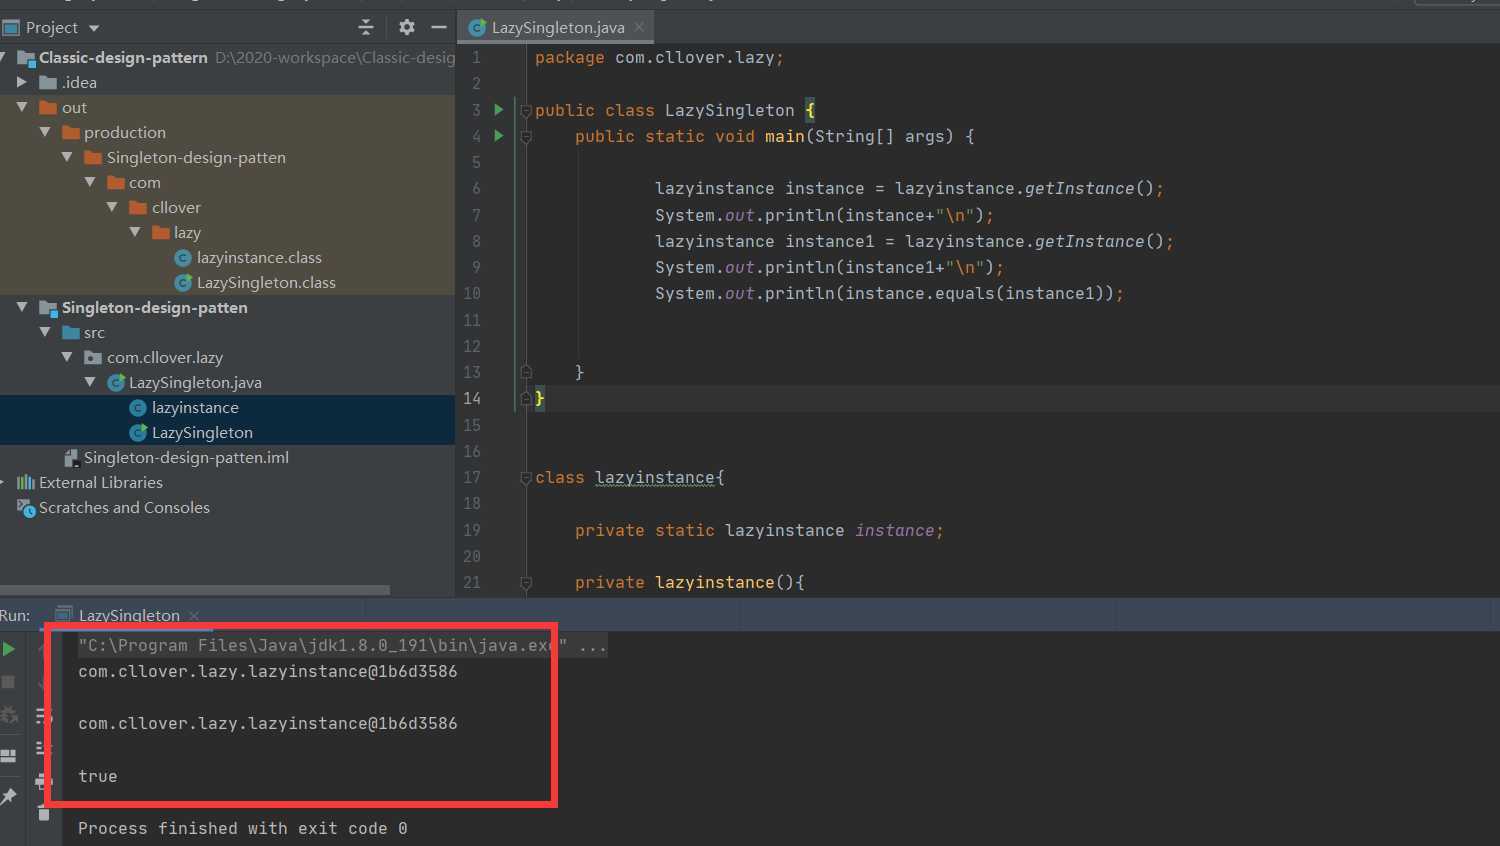Viewport: 1500px width, 846px height.
Task: Expand the .idea folder arrow
Action: [x=22, y=83]
